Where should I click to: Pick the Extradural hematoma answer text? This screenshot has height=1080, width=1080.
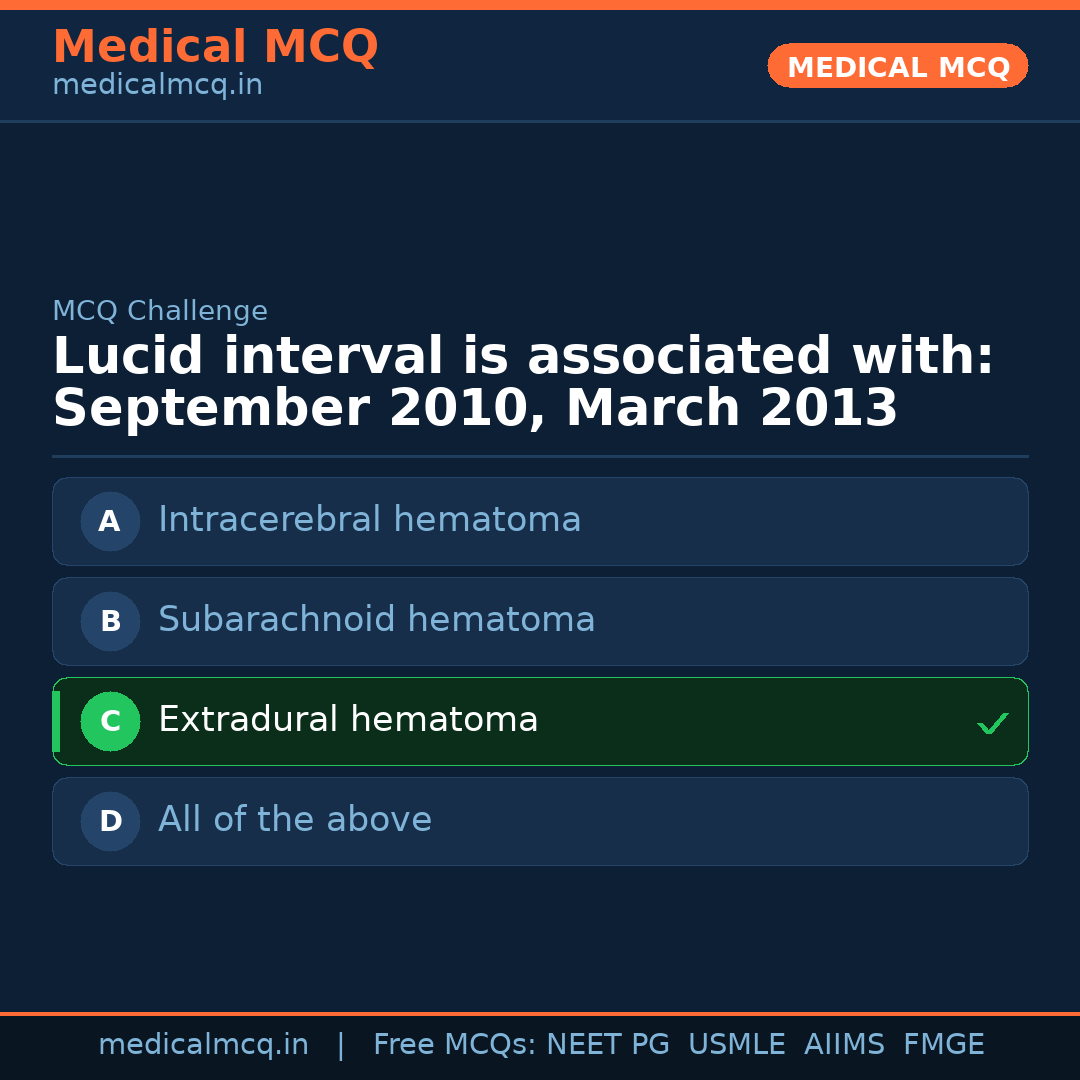[x=348, y=720]
